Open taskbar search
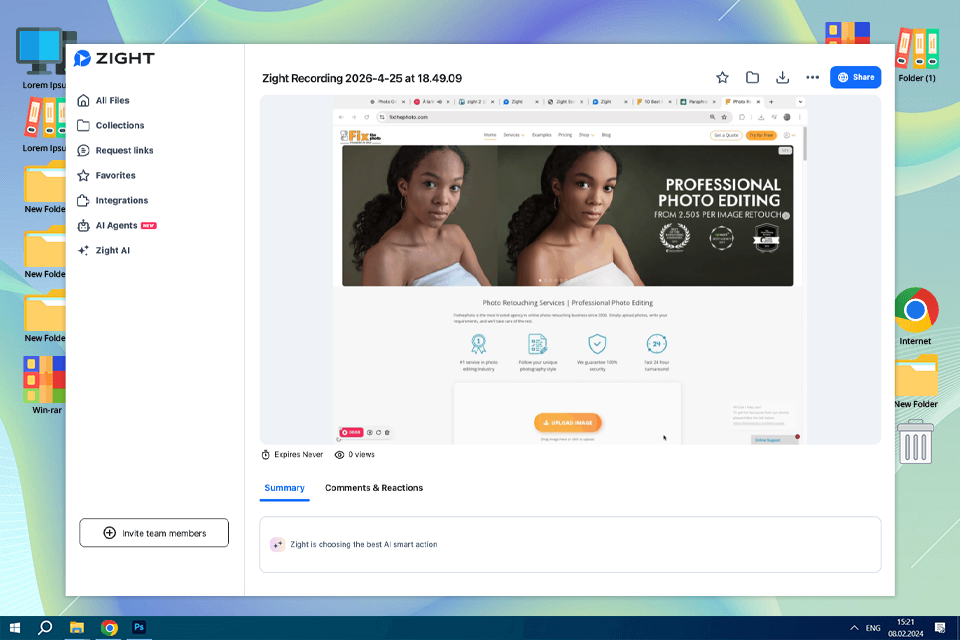Image resolution: width=960 pixels, height=640 pixels. pos(45,628)
